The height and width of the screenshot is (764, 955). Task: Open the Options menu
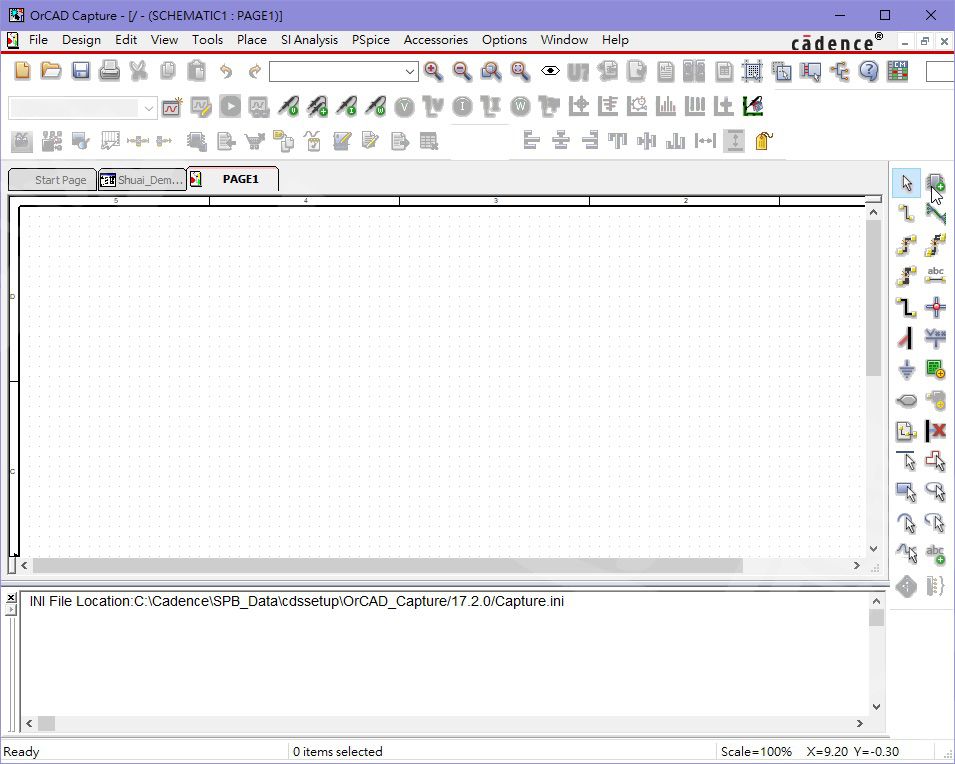504,40
